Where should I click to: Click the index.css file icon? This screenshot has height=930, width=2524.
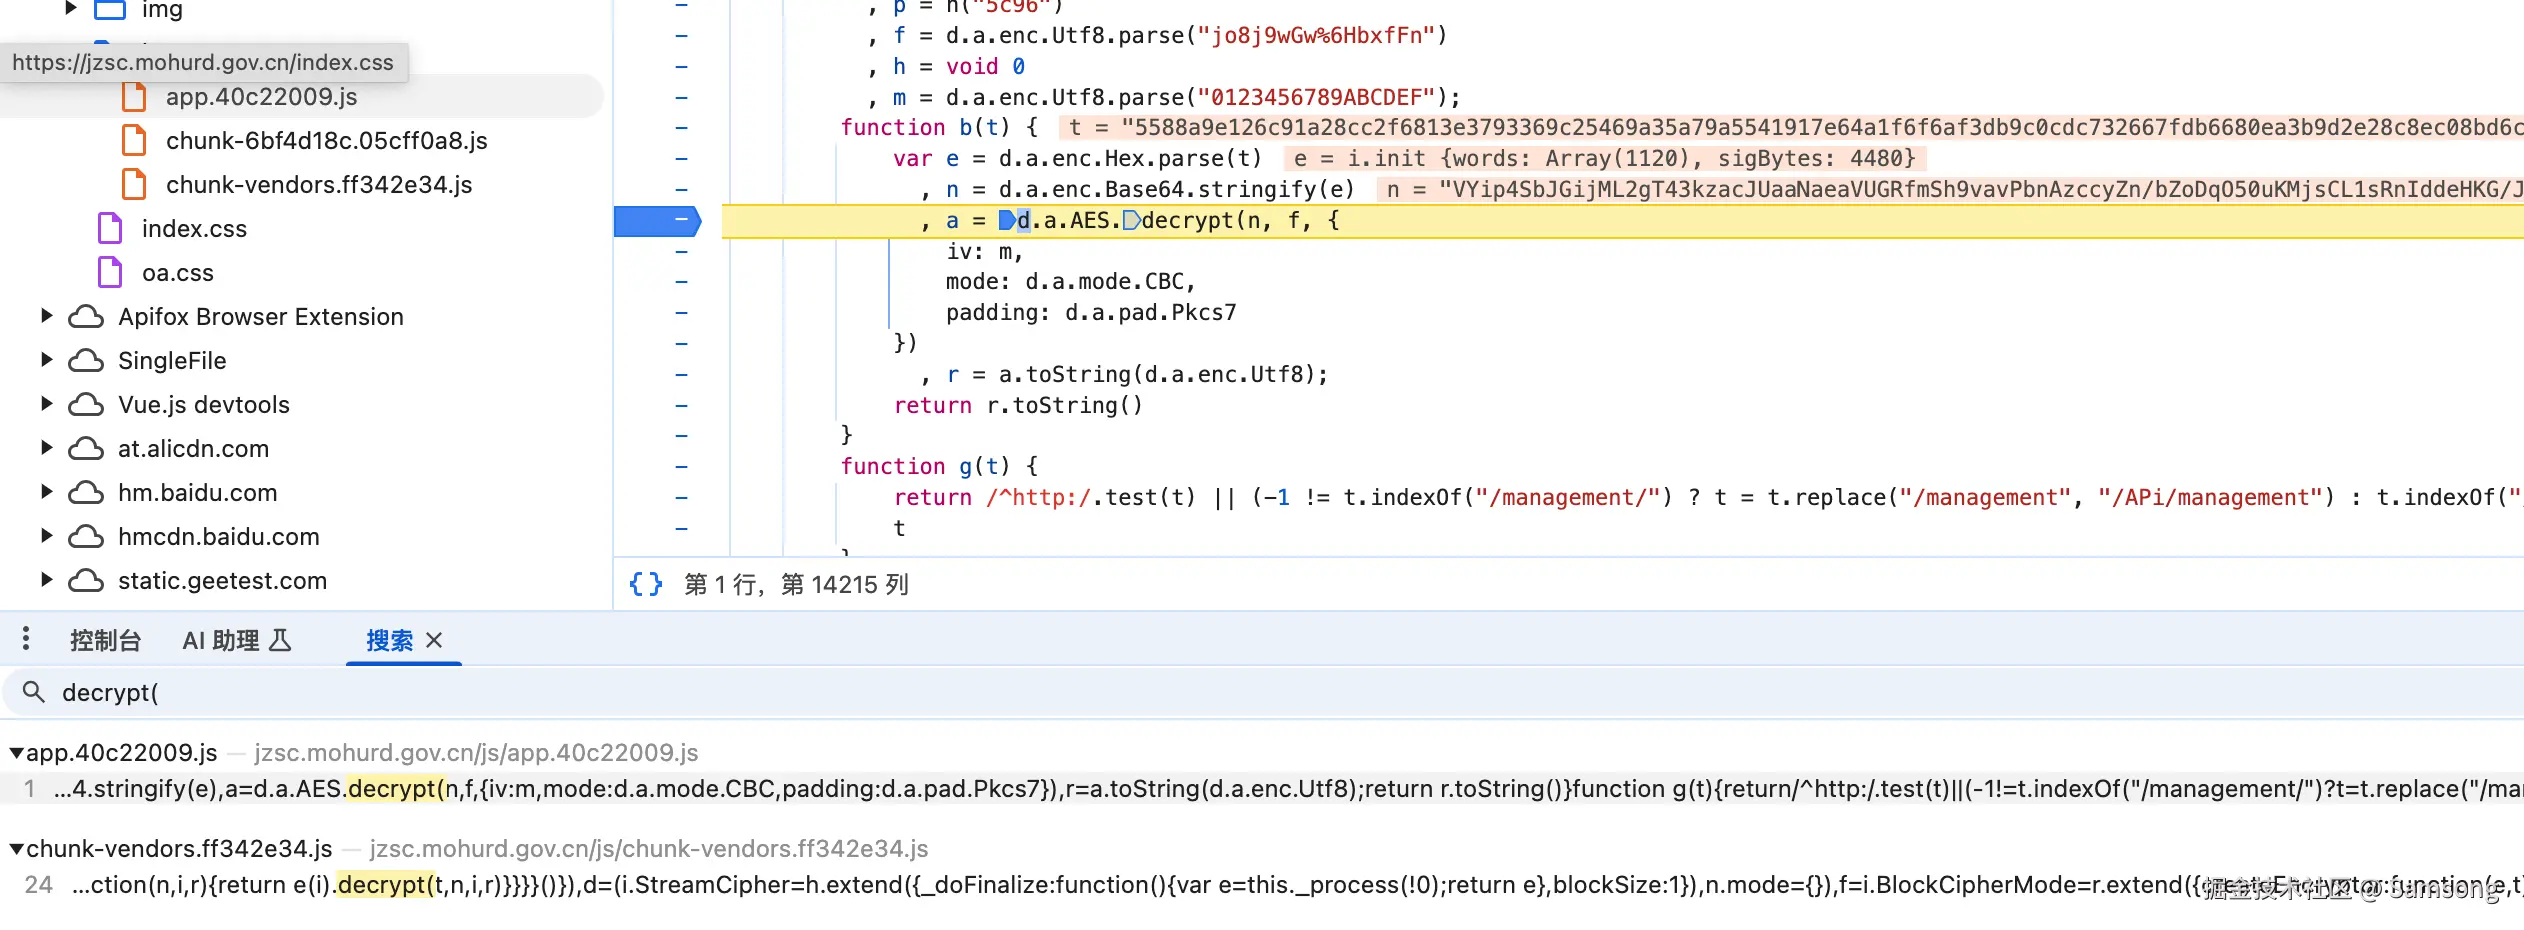[110, 229]
